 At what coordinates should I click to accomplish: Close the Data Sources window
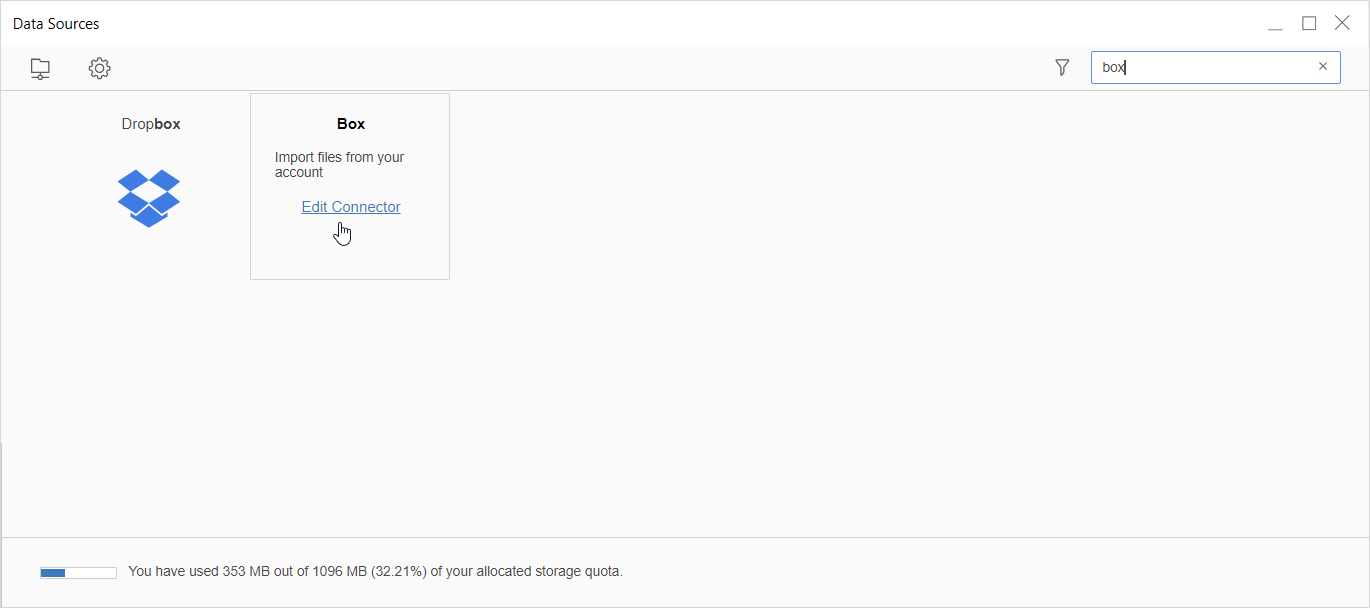pyautogui.click(x=1342, y=24)
